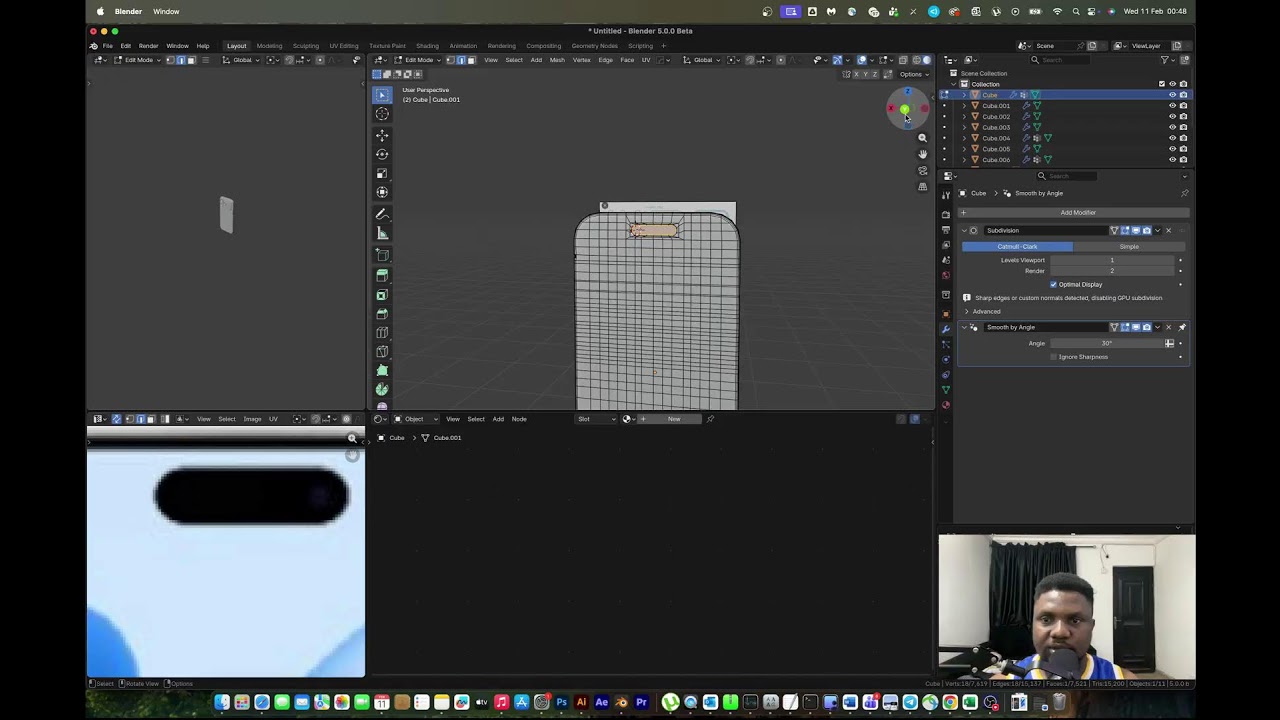Hide Cube.001 via its eye icon
Image resolution: width=1280 pixels, height=720 pixels.
pos(1172,106)
